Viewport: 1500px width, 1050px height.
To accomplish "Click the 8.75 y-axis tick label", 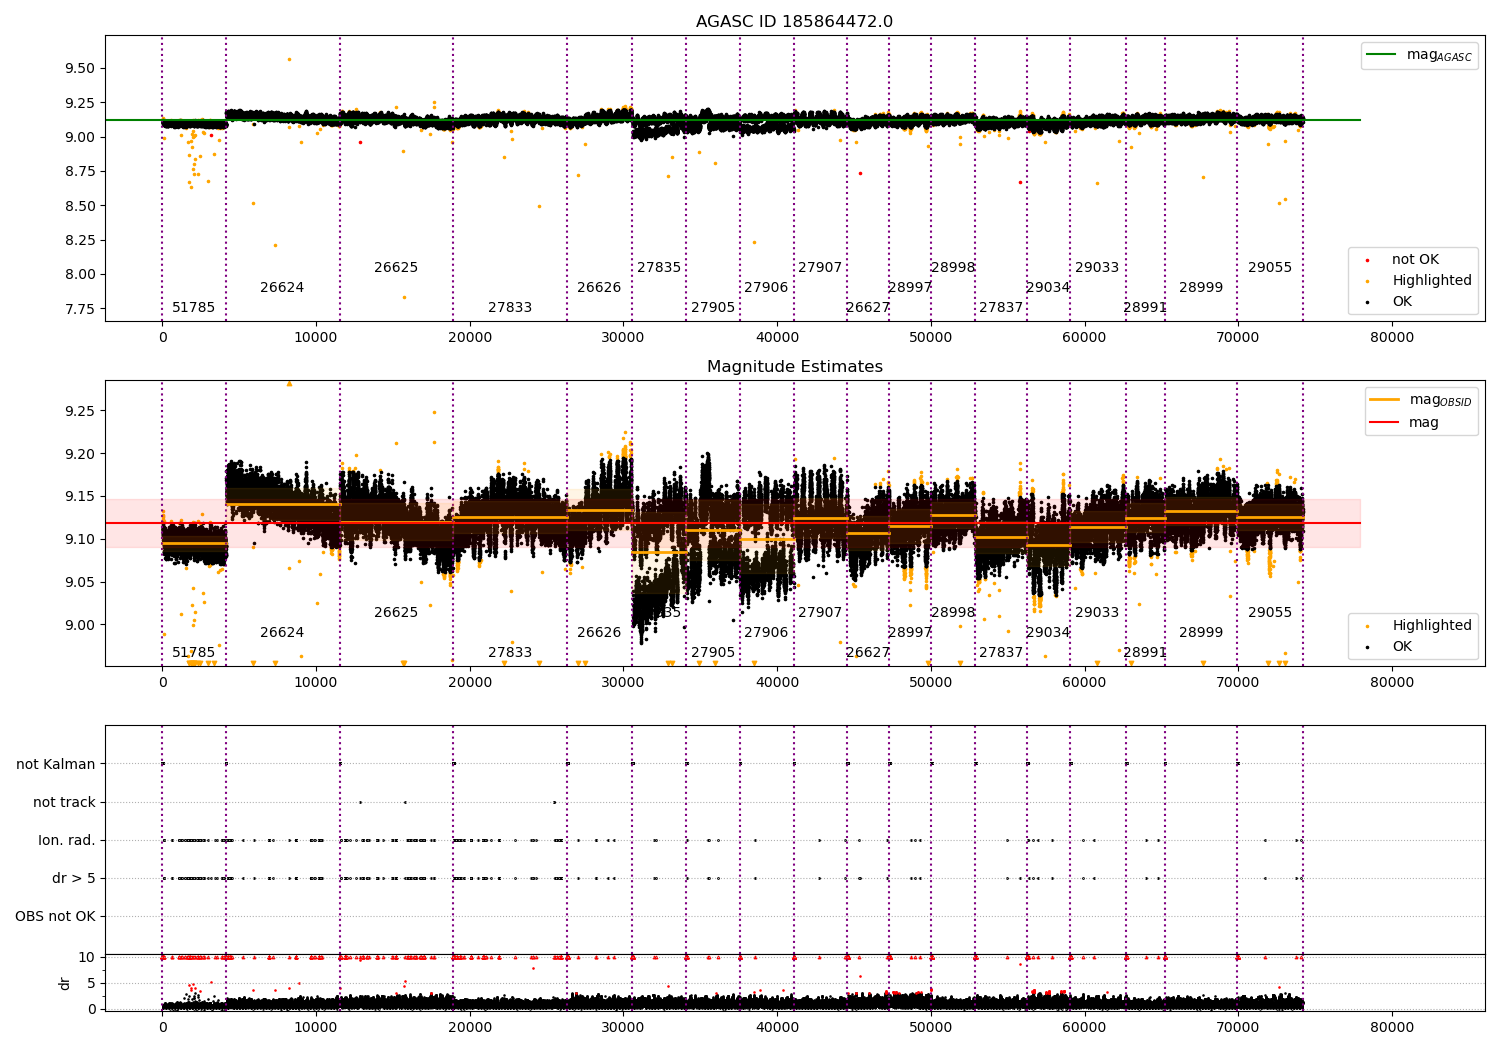I will (80, 172).
